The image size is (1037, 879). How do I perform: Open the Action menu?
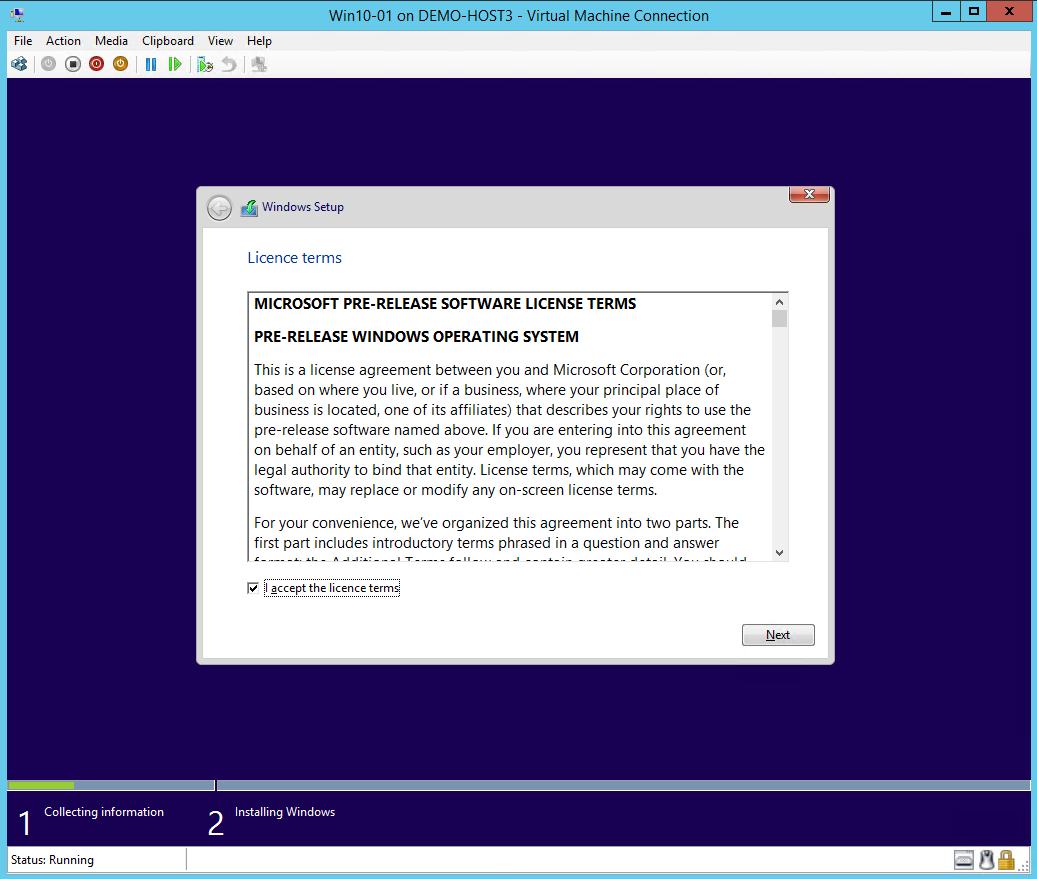coord(63,41)
